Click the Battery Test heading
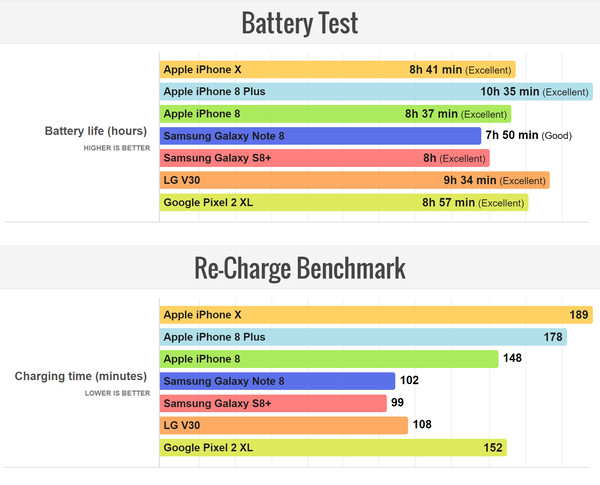This screenshot has width=600, height=485. (x=300, y=22)
